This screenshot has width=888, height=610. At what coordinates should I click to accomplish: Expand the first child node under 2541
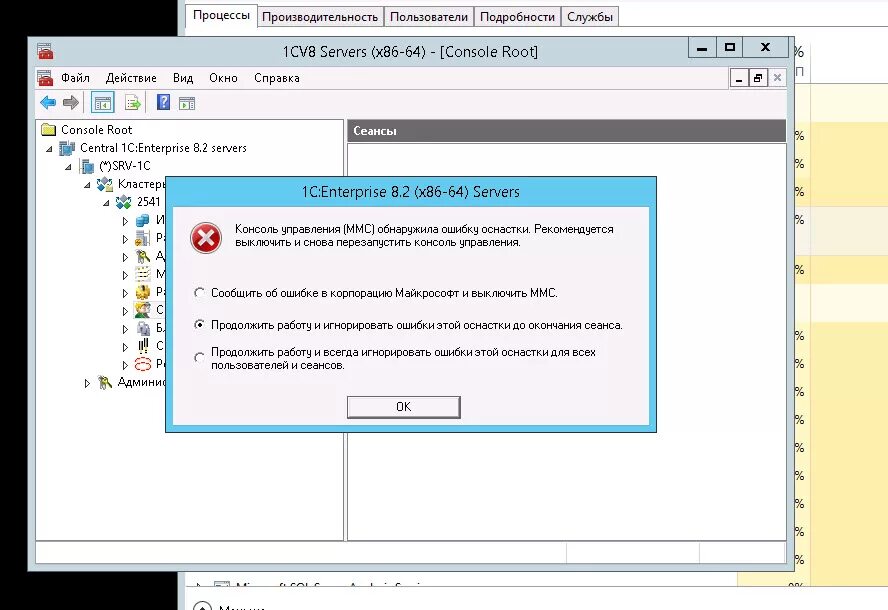coord(125,221)
